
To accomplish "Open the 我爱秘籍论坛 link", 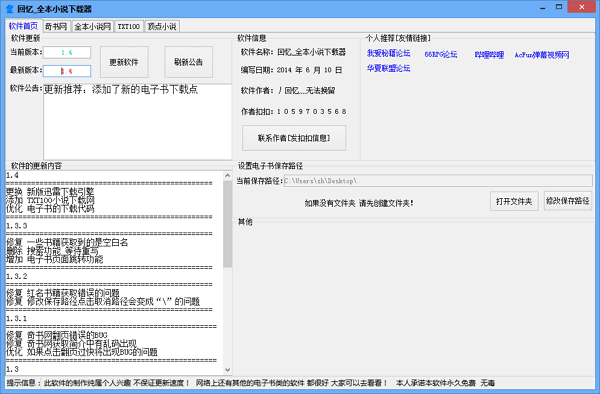I will pyautogui.click(x=388, y=53).
